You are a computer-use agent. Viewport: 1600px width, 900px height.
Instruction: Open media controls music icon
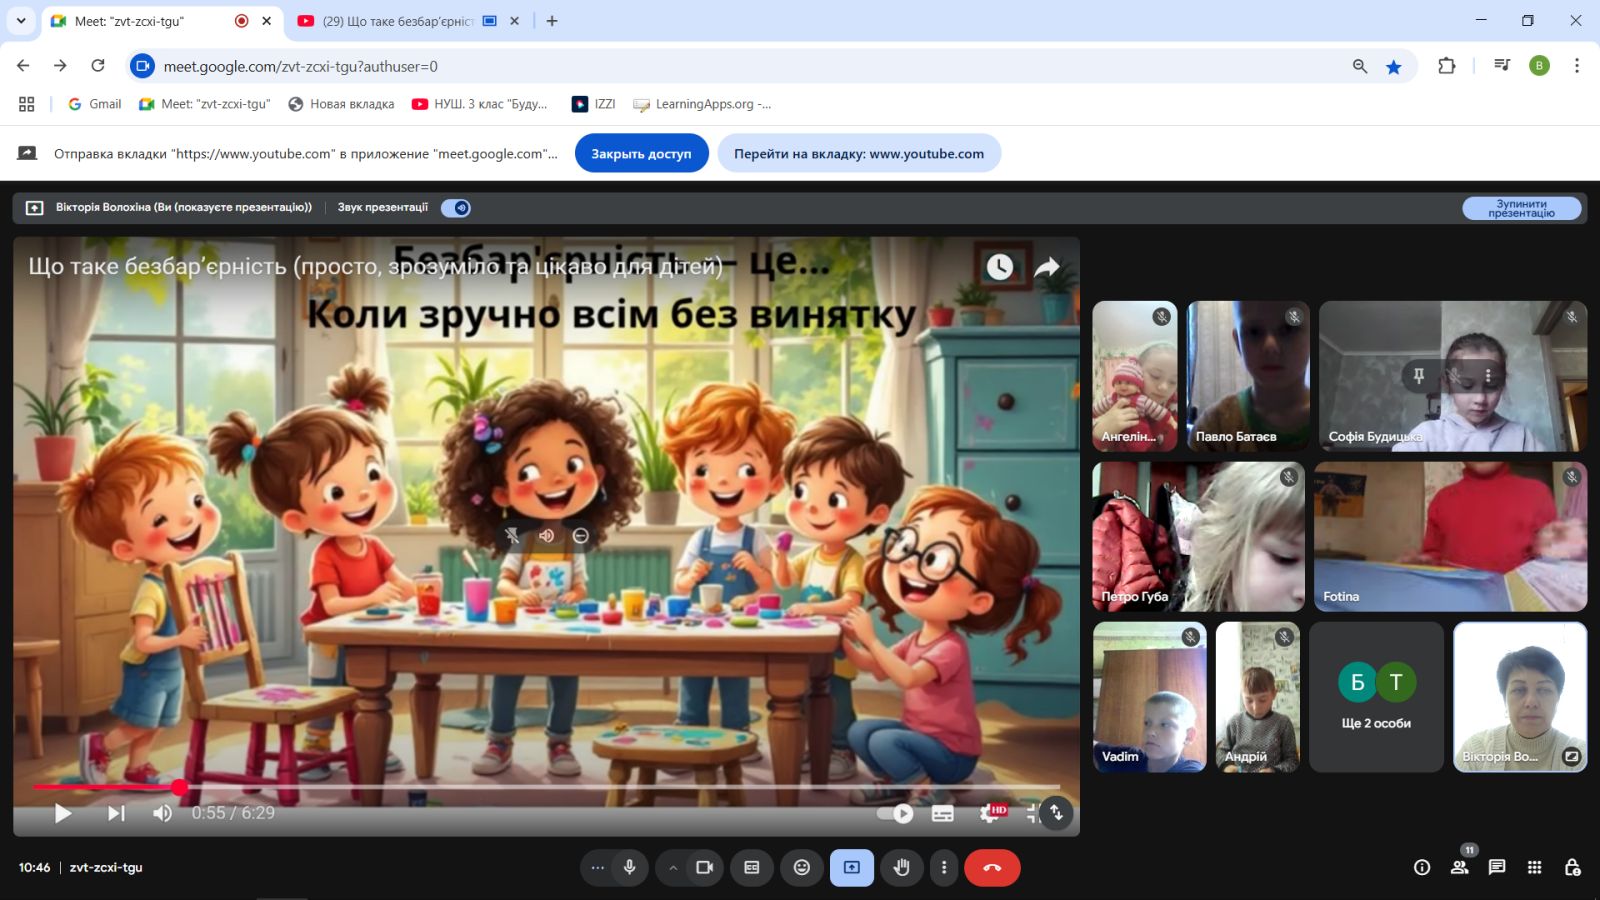[x=1502, y=66]
